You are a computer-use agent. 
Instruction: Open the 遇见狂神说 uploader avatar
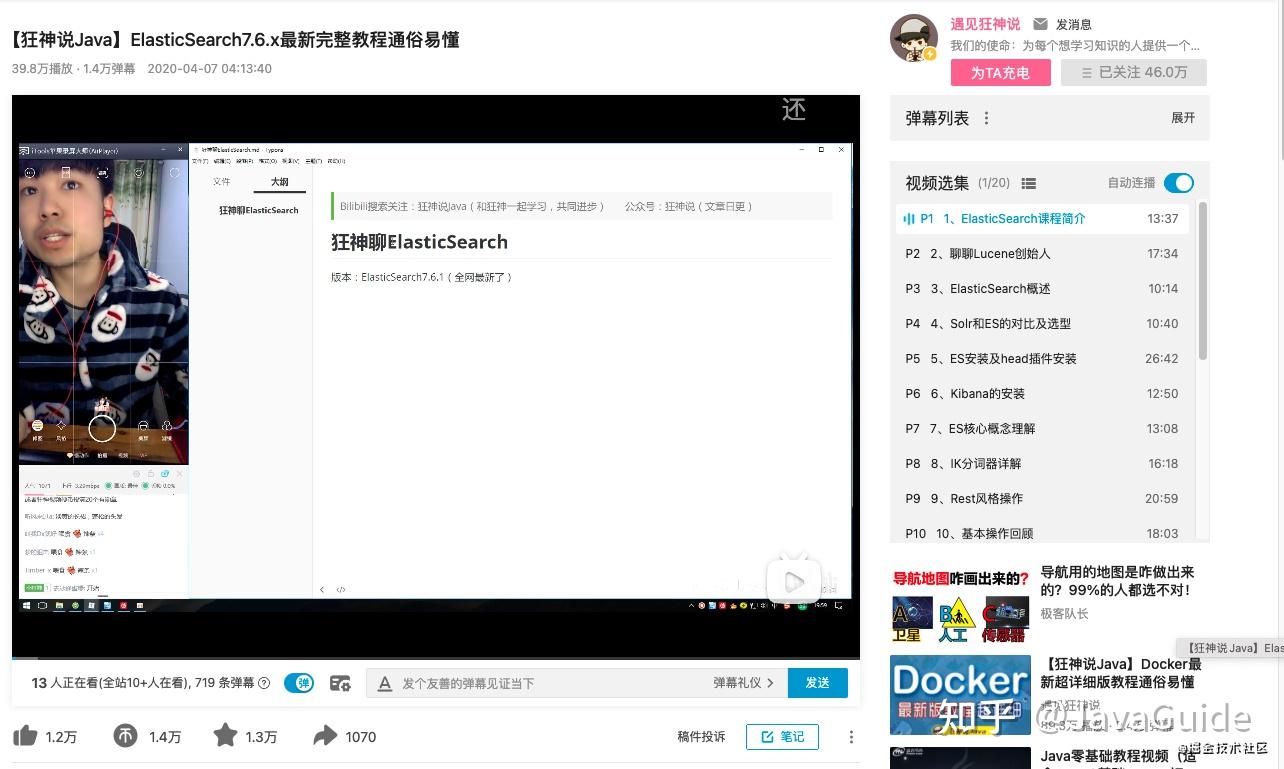point(913,39)
